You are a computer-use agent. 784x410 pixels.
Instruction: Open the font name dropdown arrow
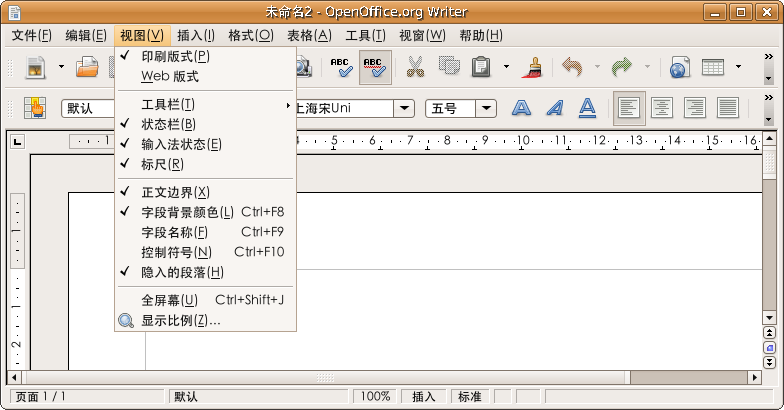coord(404,108)
